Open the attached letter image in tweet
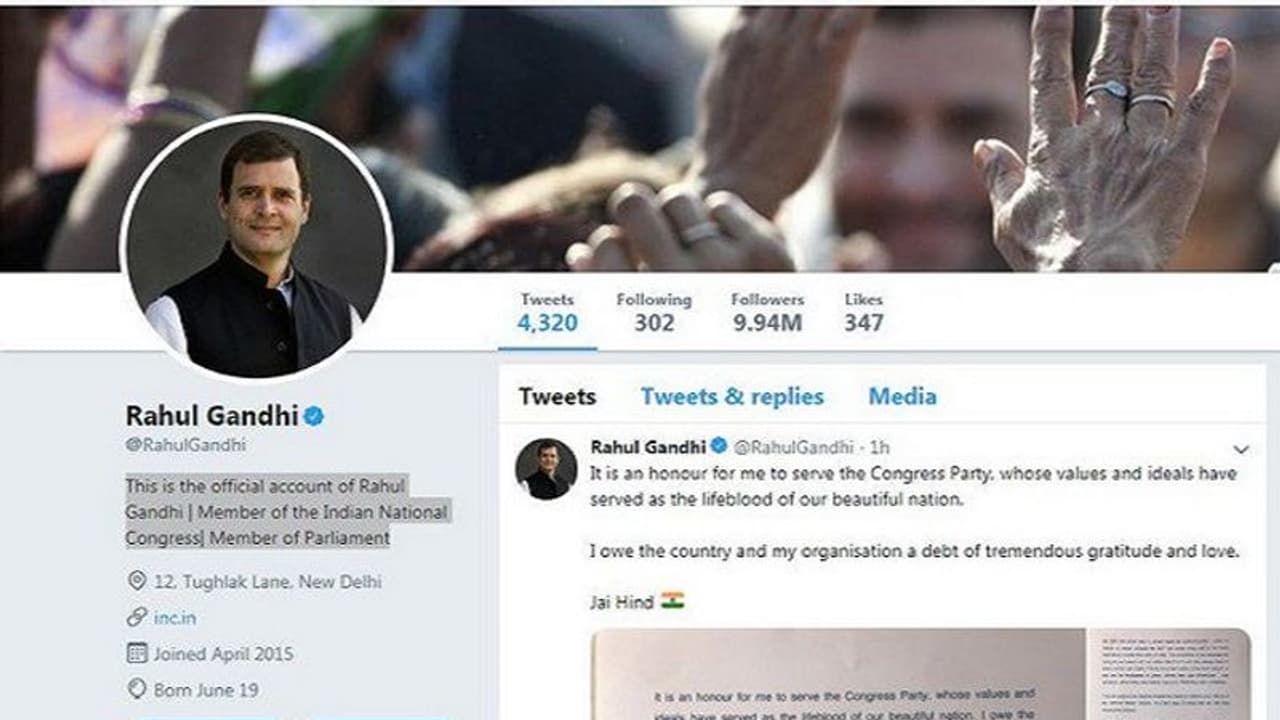The image size is (1280, 720). click(x=920, y=673)
